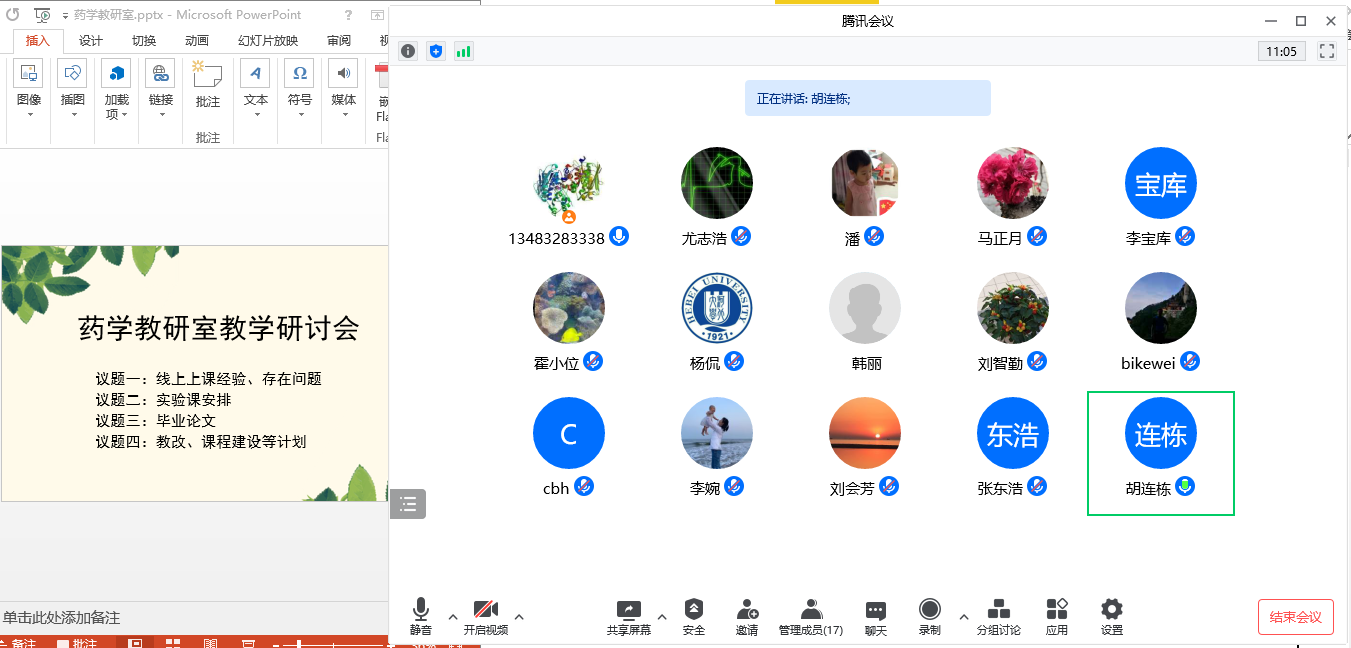Click the network signal strength icon
The height and width of the screenshot is (648, 1351).
(x=463, y=51)
